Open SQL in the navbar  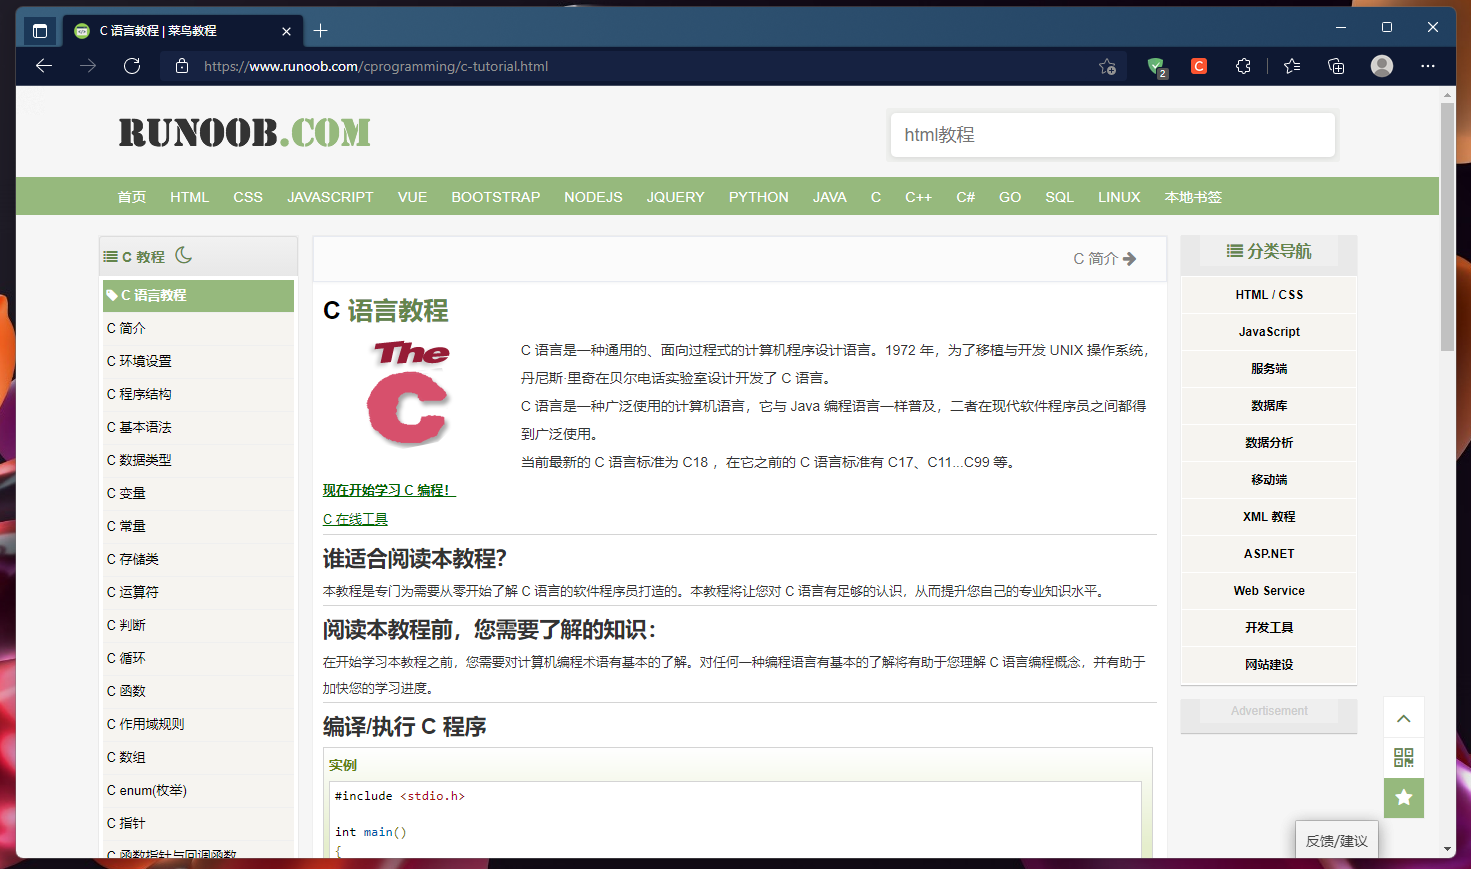point(1059,197)
